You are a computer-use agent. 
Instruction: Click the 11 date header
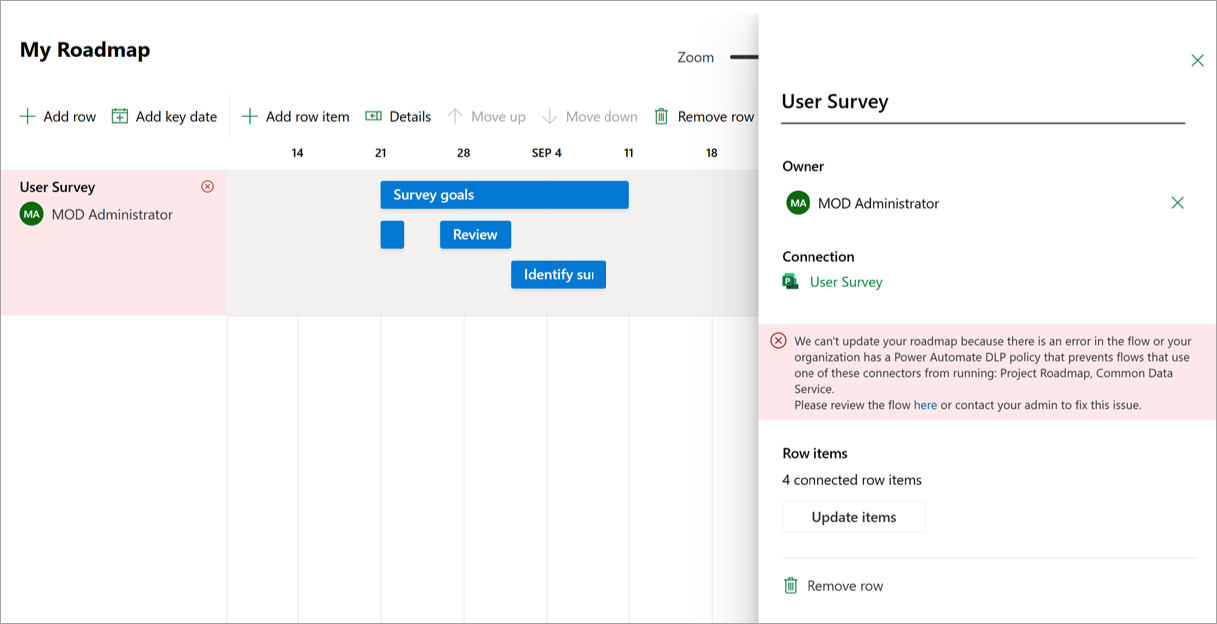(x=629, y=153)
